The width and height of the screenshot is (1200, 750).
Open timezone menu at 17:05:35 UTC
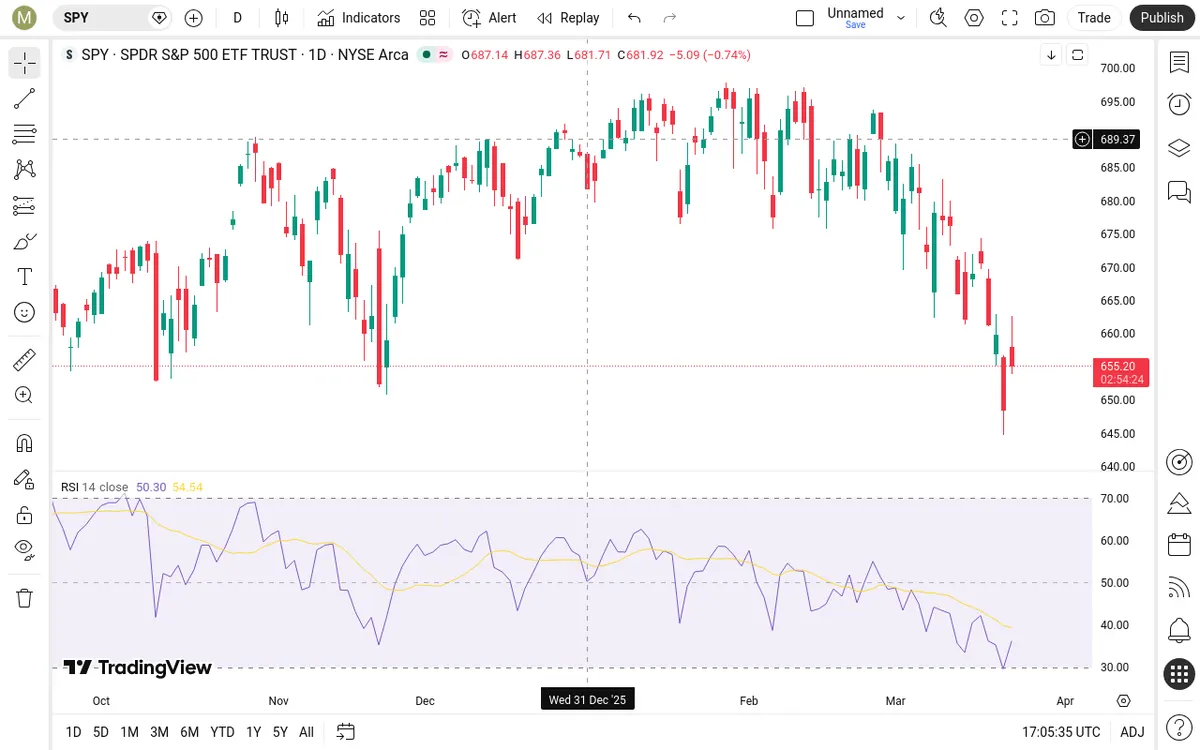(x=1061, y=732)
